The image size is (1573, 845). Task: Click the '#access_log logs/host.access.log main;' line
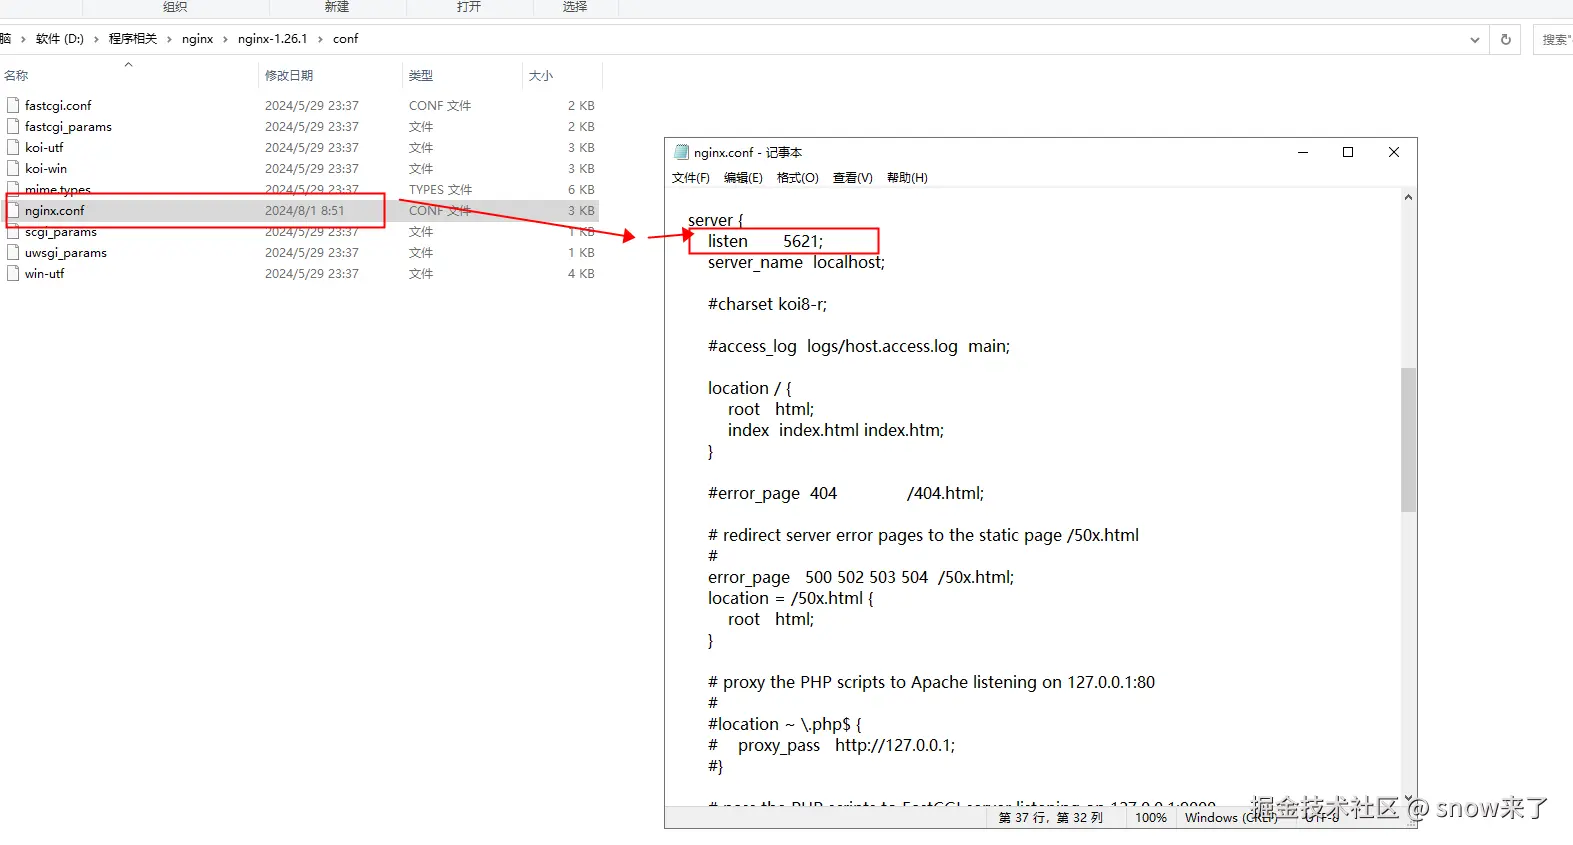859,346
